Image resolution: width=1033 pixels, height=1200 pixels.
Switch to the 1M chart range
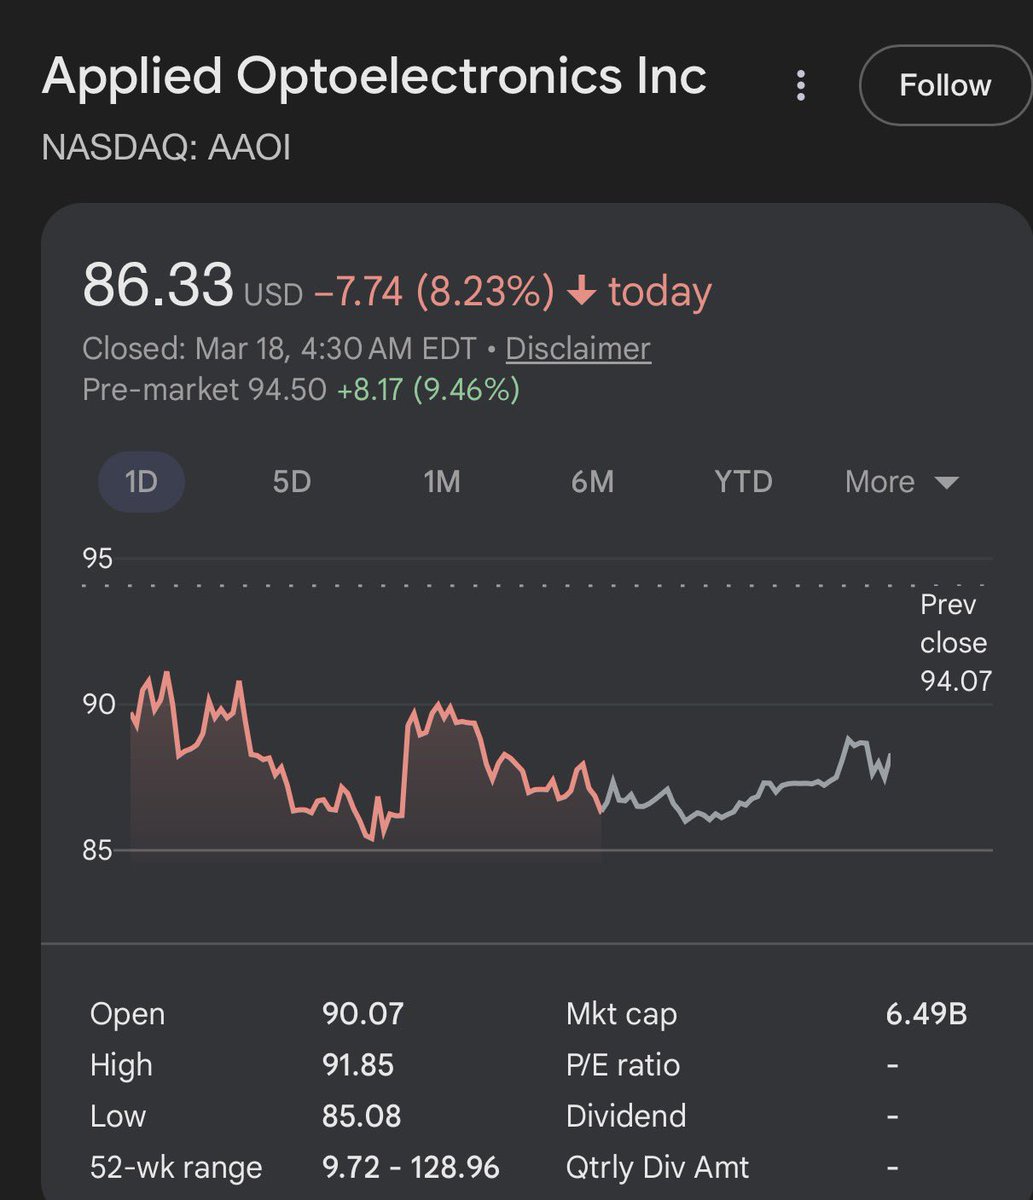[x=442, y=482]
